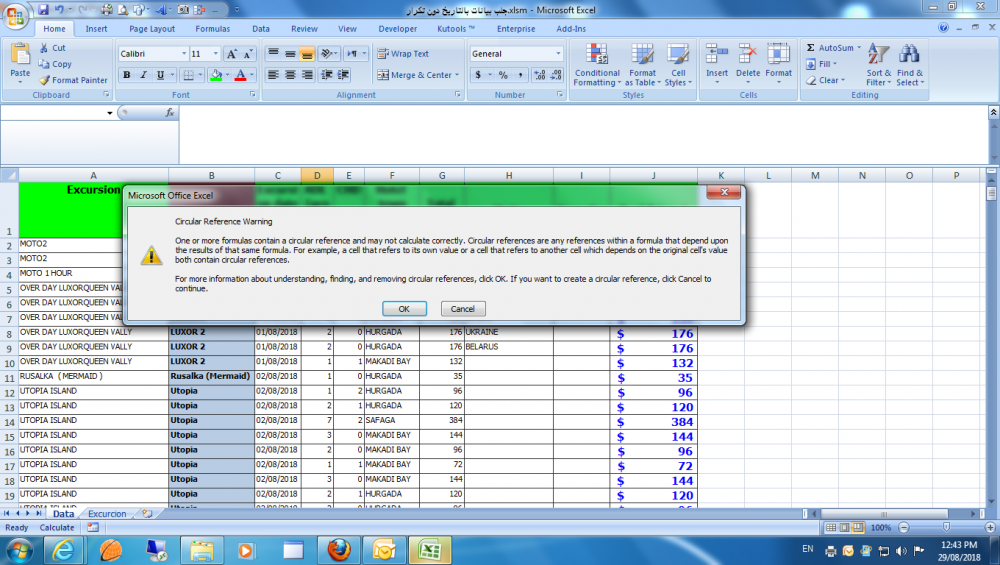
Task: Increase decimal places
Action: pos(540,75)
